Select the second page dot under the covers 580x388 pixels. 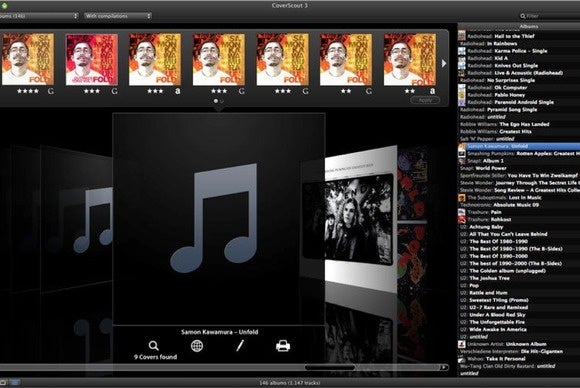coord(222,101)
